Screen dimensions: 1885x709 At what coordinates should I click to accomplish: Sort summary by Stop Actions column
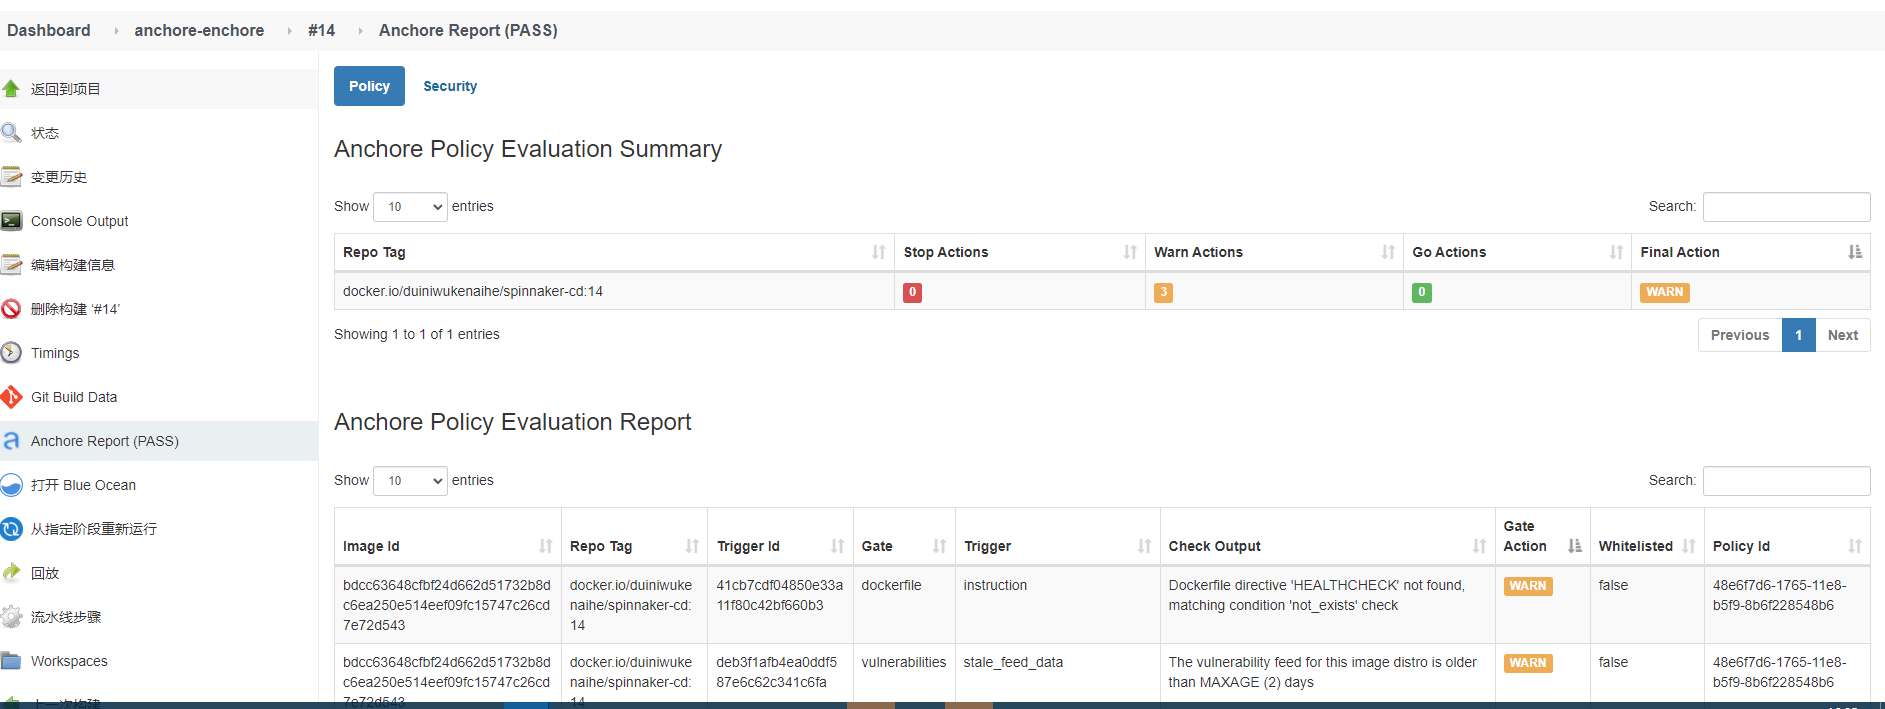click(x=1129, y=252)
